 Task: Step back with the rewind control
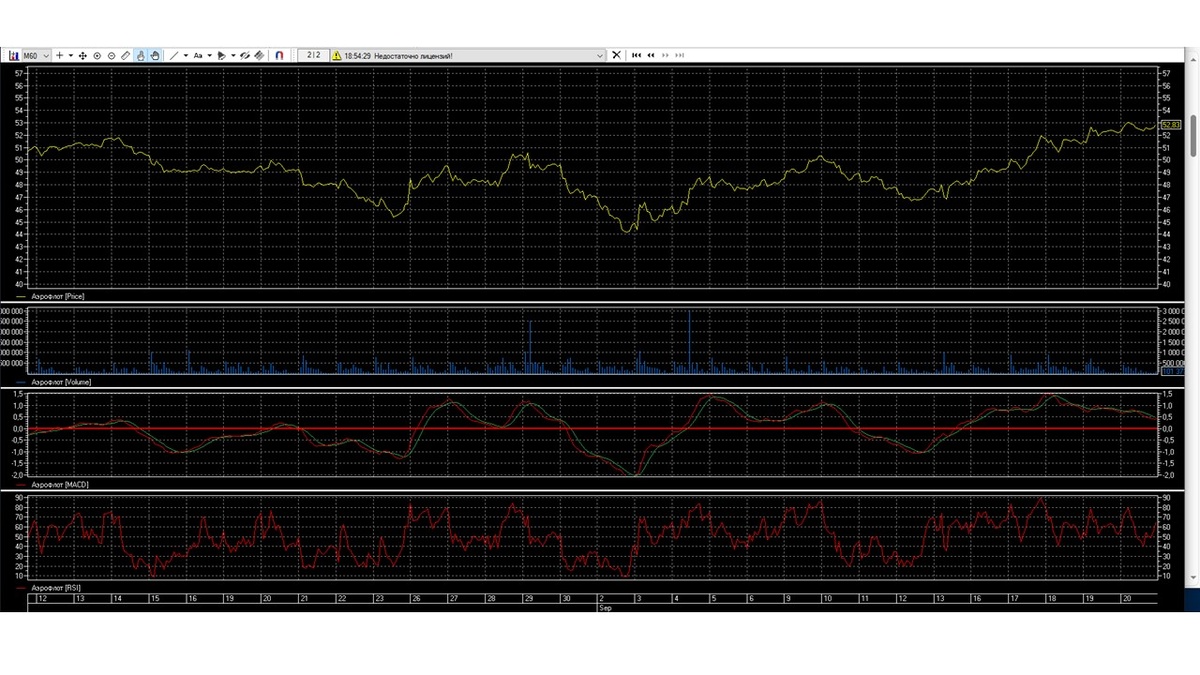coord(651,55)
